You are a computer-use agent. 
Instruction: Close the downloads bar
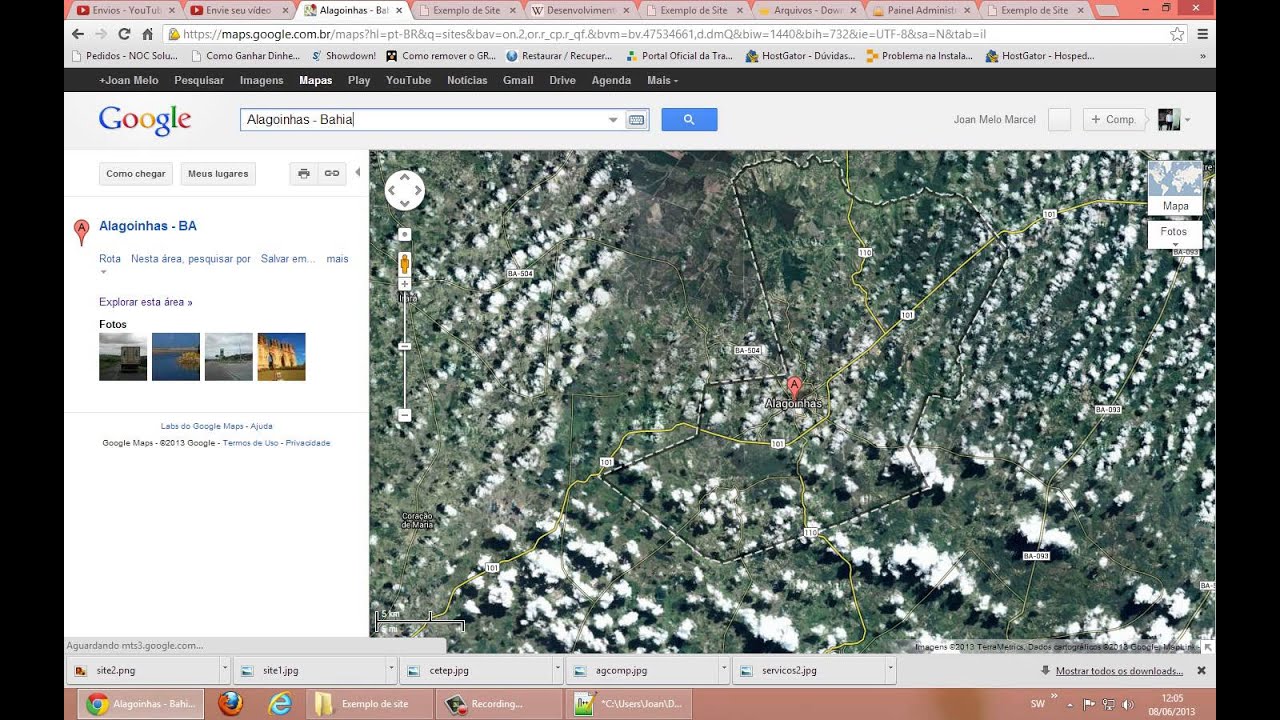(x=1202, y=670)
